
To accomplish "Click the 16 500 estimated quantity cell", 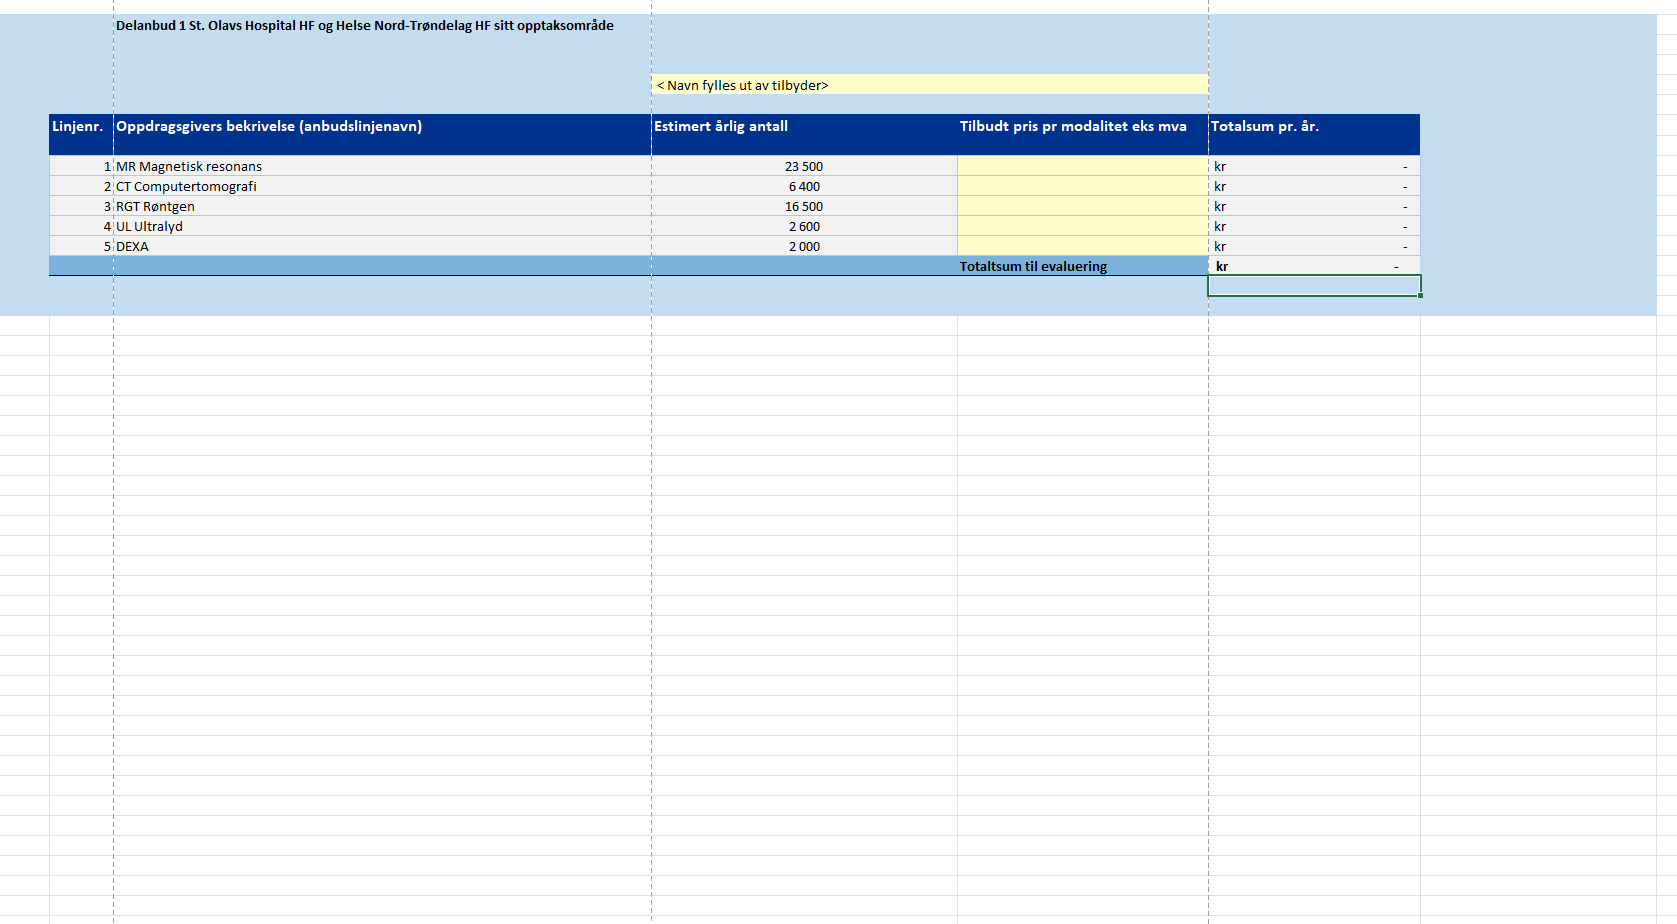I will (x=803, y=206).
